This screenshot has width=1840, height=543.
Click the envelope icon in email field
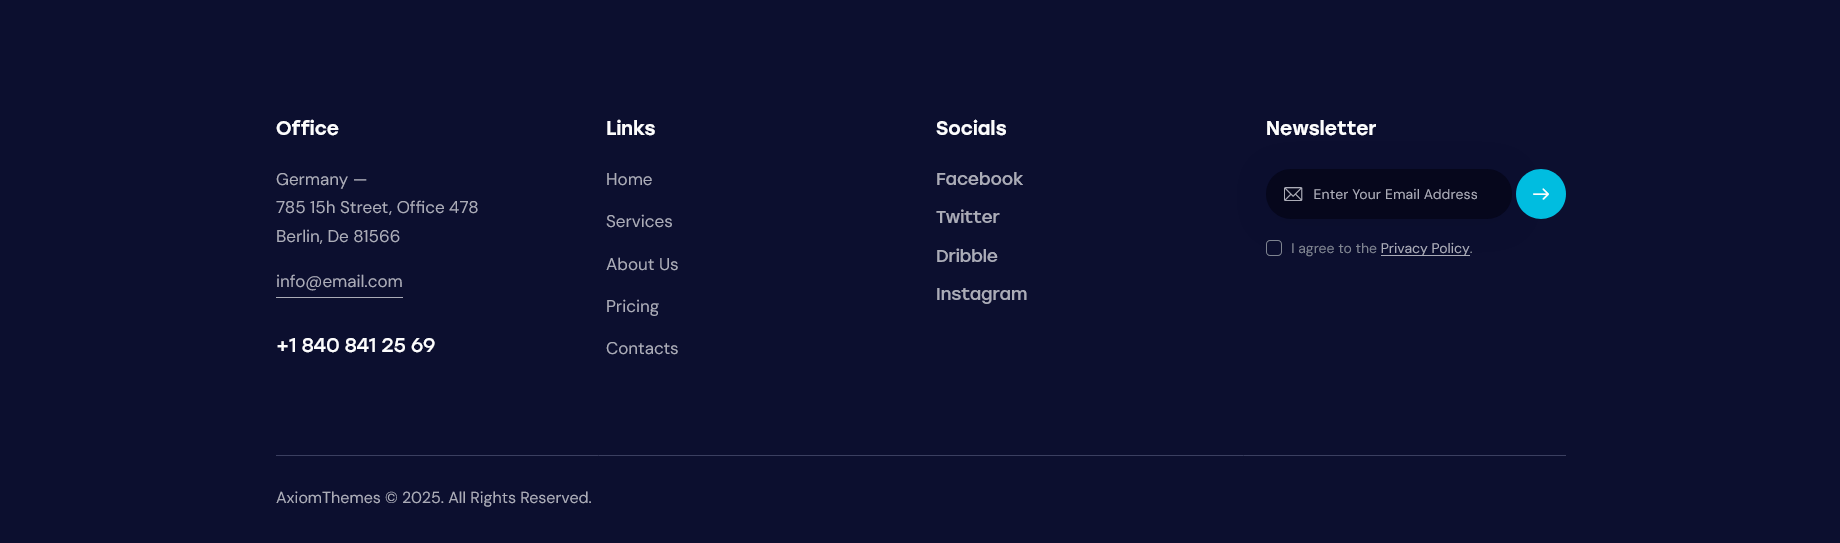pos(1293,194)
